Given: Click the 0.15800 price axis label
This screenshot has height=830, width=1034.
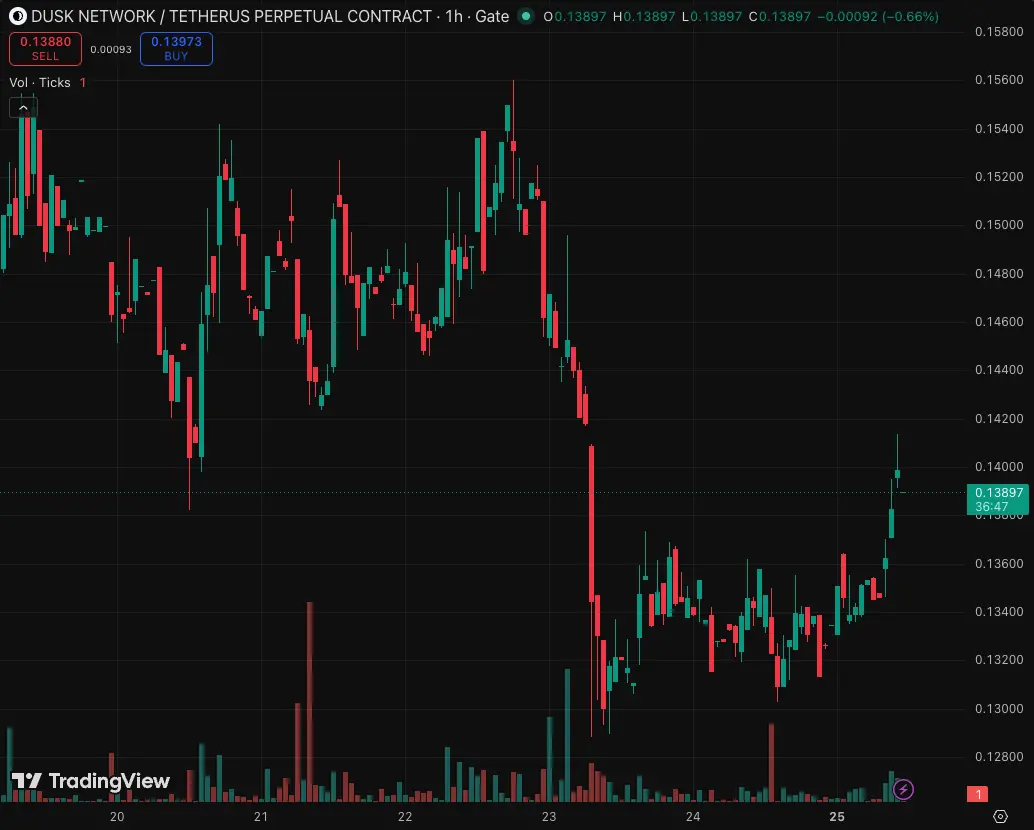Looking at the screenshot, I should point(999,32).
